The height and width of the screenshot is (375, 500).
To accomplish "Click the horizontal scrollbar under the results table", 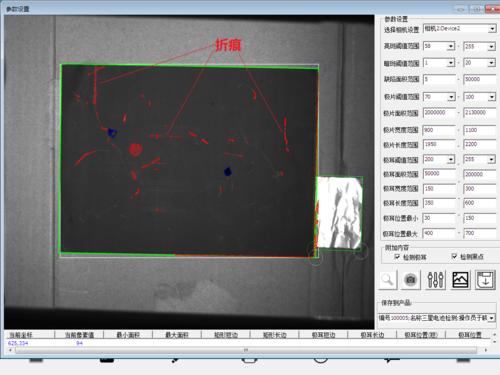I will click(246, 350).
